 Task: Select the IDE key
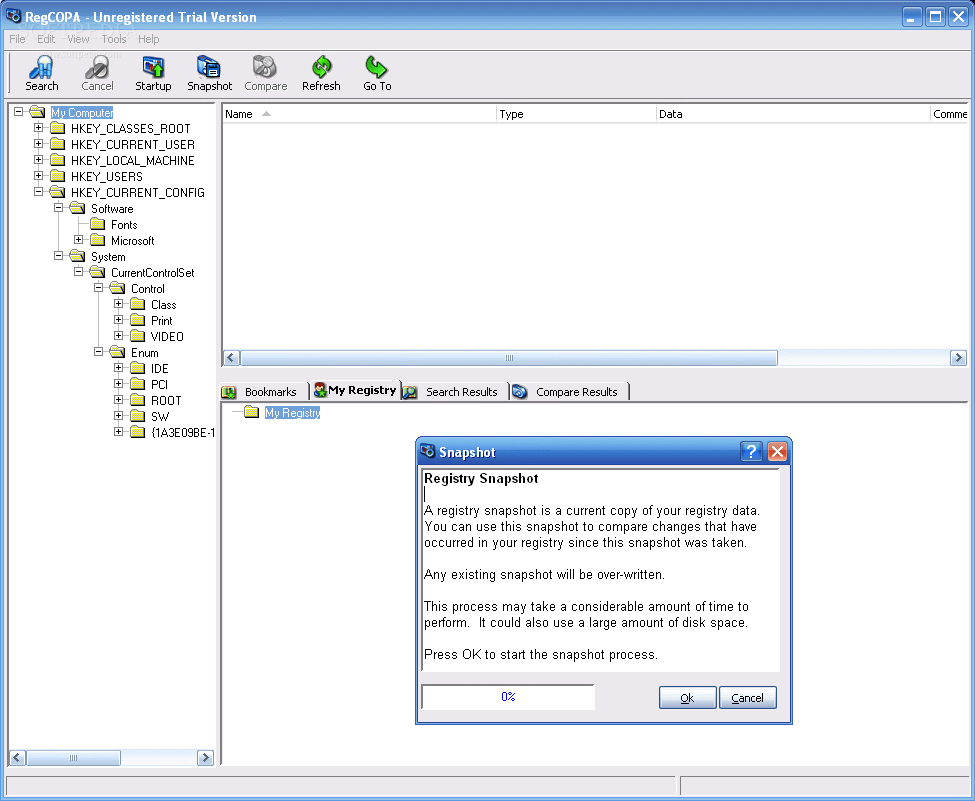[x=159, y=369]
